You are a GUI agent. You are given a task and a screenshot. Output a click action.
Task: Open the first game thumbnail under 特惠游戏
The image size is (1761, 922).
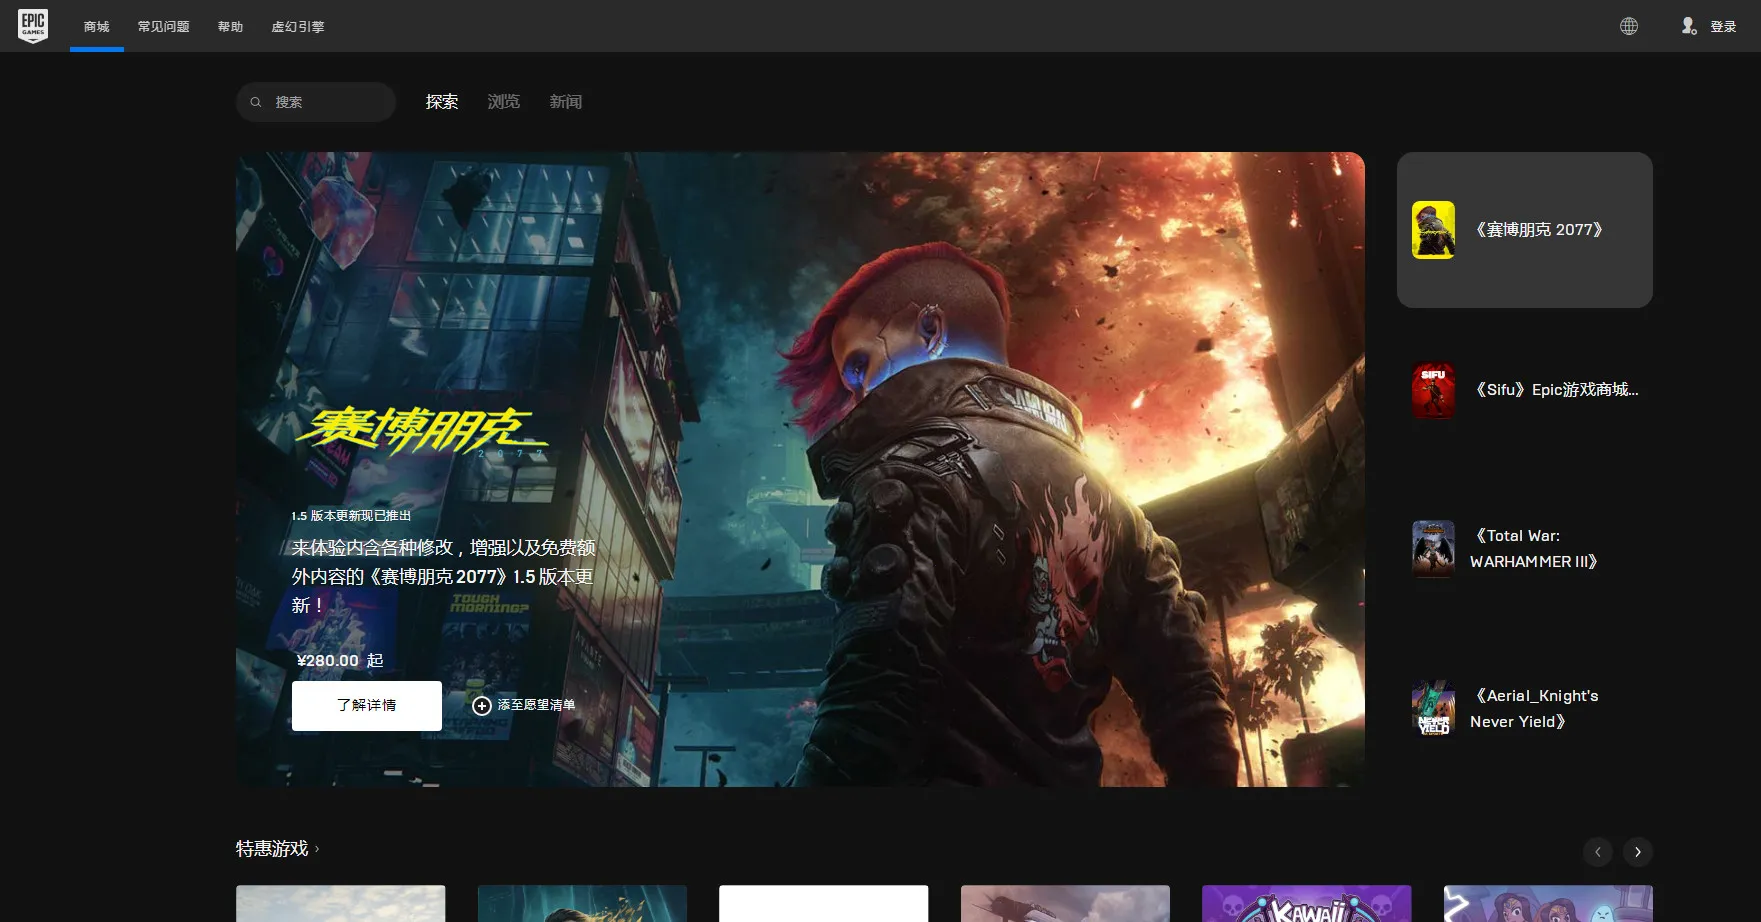339,903
